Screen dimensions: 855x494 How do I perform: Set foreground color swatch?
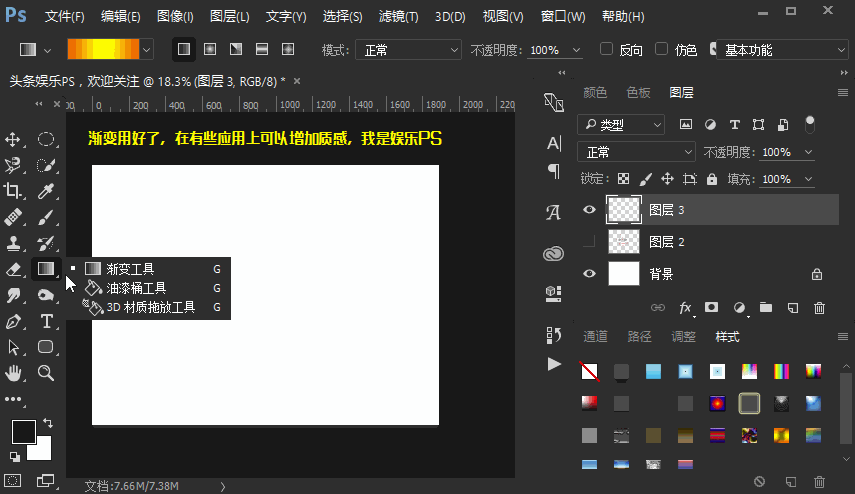(23, 432)
